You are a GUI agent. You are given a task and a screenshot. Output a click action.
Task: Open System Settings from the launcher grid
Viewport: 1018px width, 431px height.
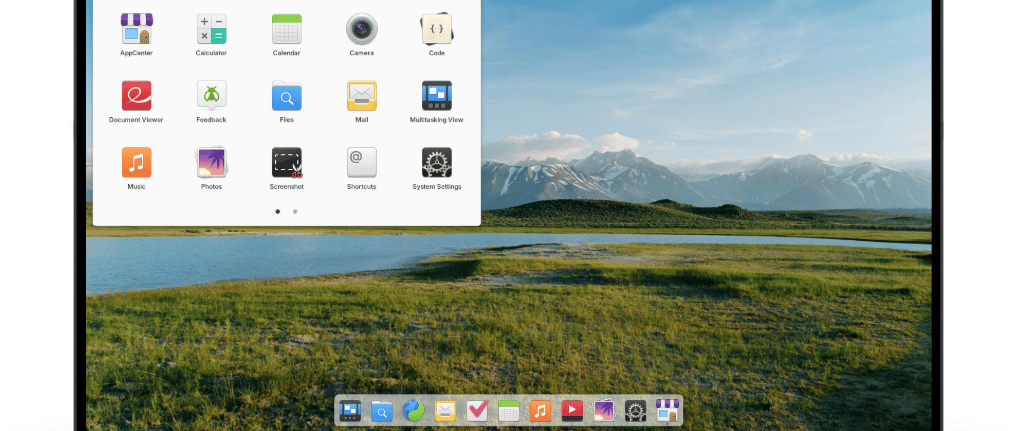437,162
